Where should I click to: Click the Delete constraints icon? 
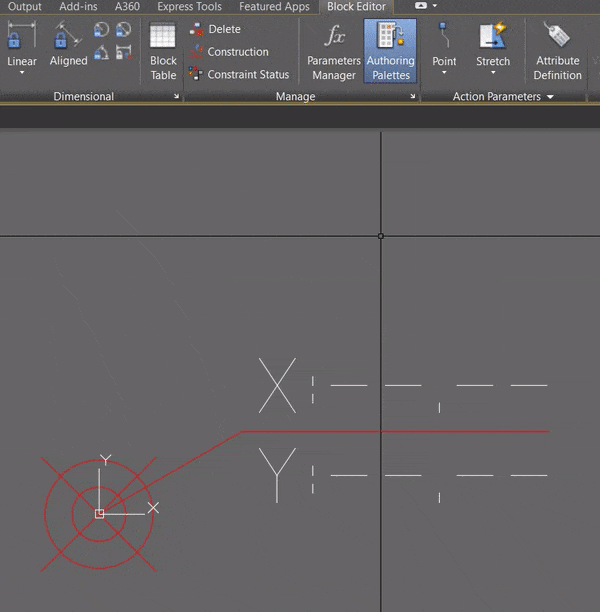point(196,29)
